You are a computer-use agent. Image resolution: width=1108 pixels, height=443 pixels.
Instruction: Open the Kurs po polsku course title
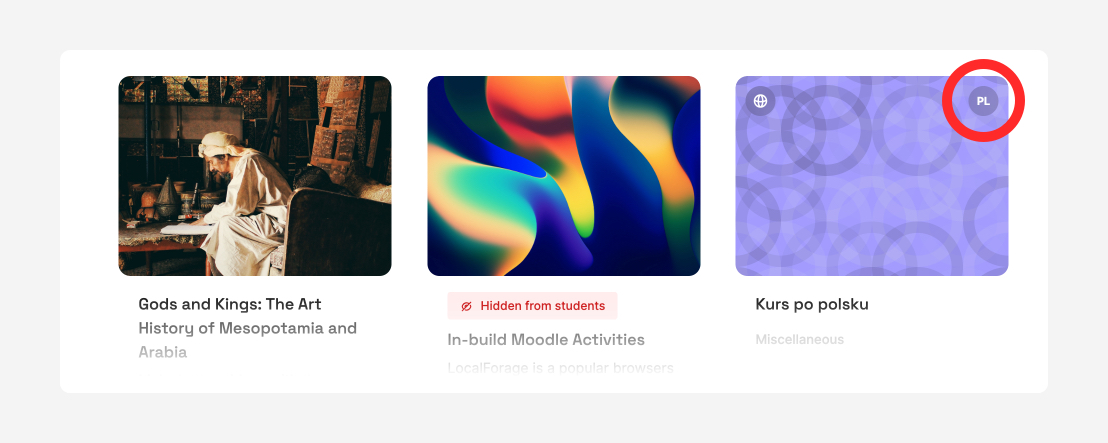click(x=812, y=305)
